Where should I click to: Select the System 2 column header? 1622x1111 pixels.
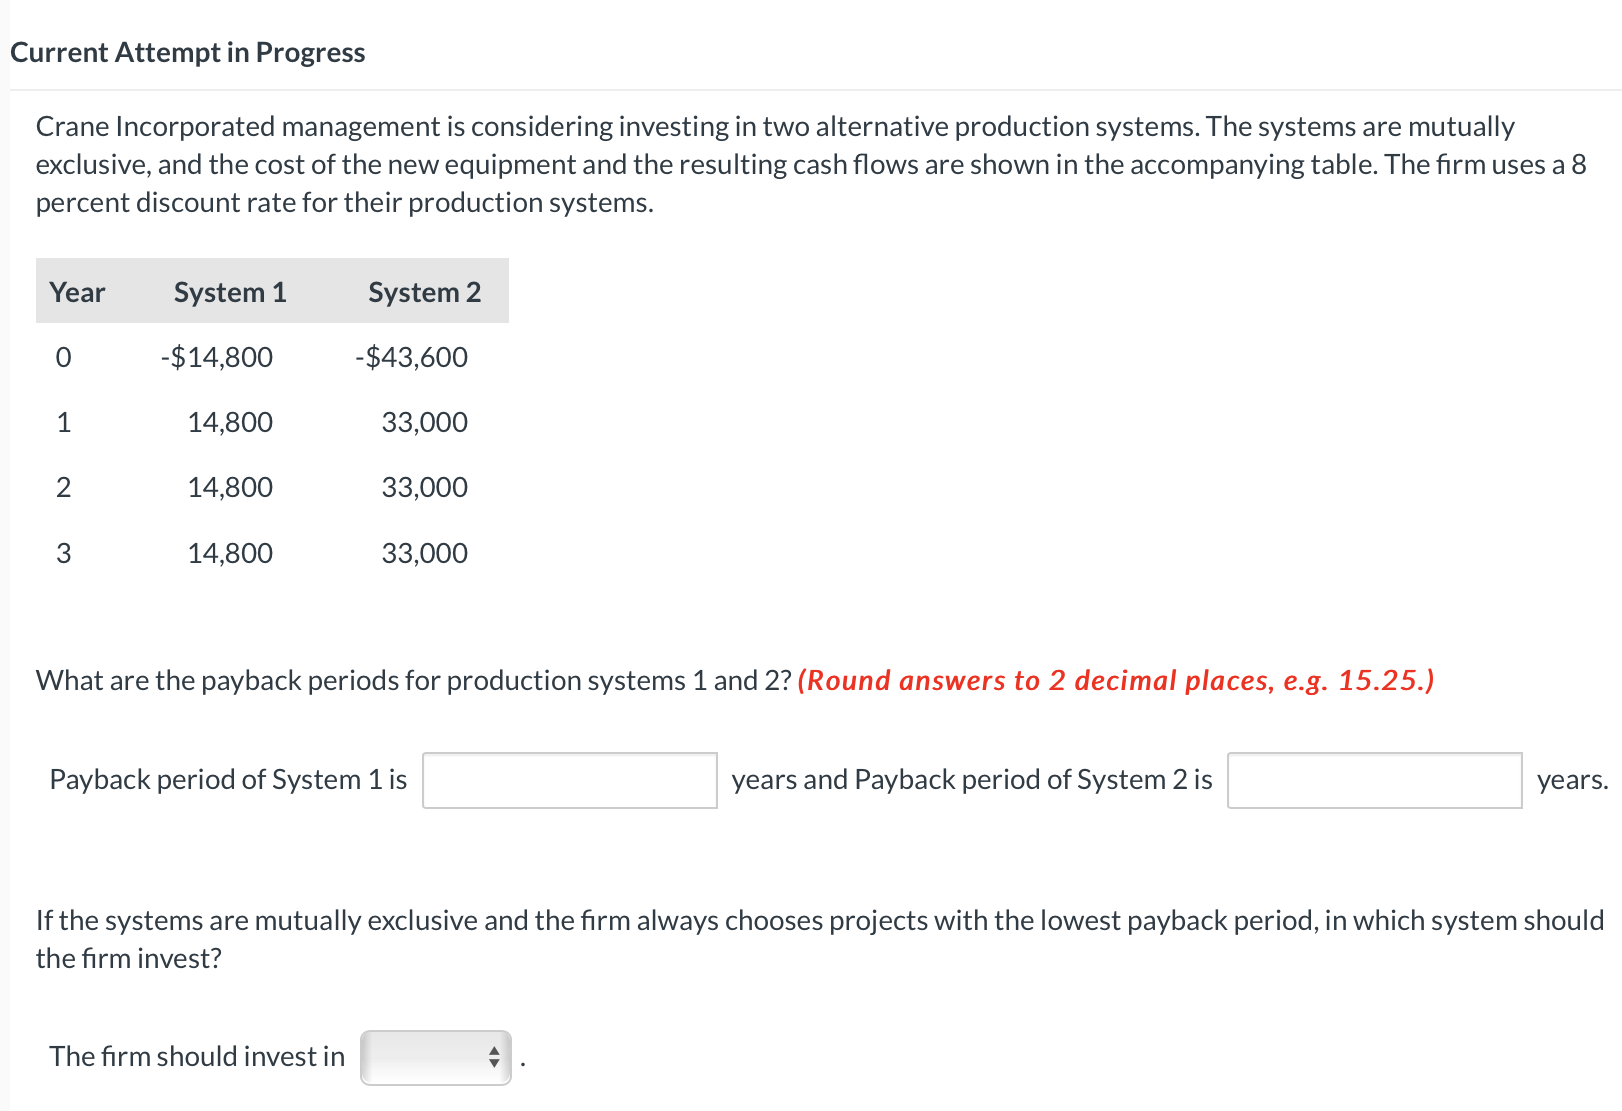424,292
